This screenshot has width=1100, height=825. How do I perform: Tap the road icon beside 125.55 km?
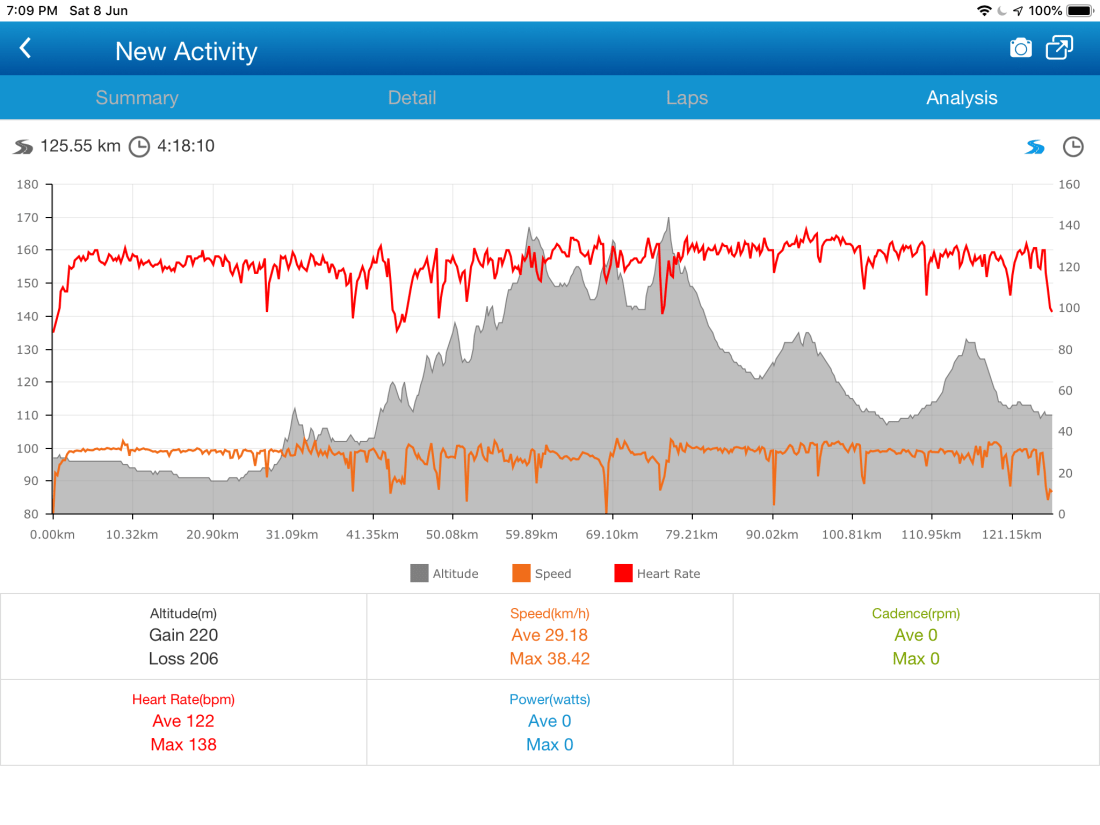pos(23,147)
